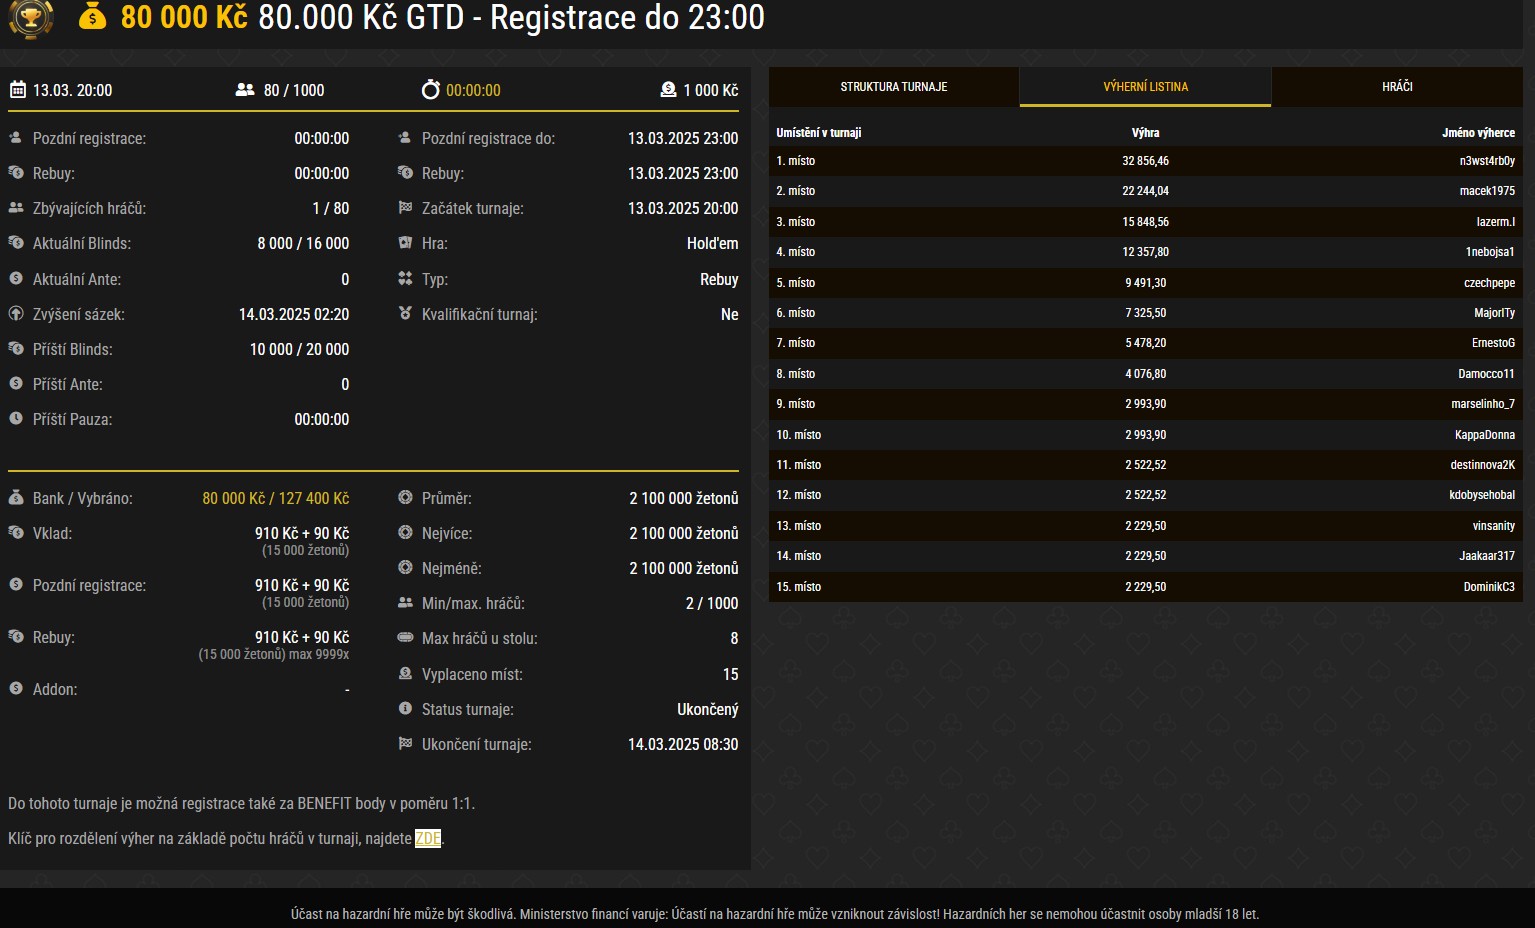This screenshot has height=928, width=1535.
Task: Click the 8 000 / 16 000 blinds value
Action: [303, 243]
